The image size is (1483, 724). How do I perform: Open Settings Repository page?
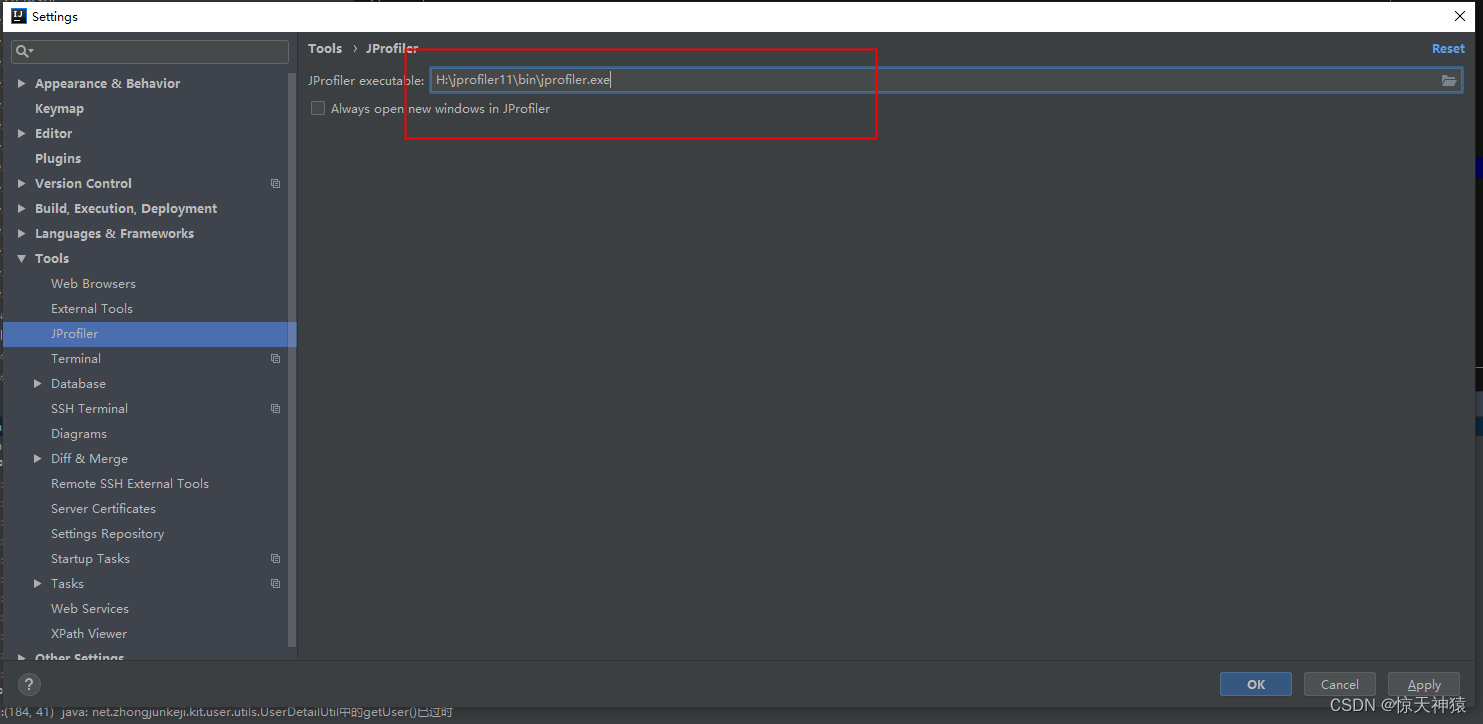point(107,534)
